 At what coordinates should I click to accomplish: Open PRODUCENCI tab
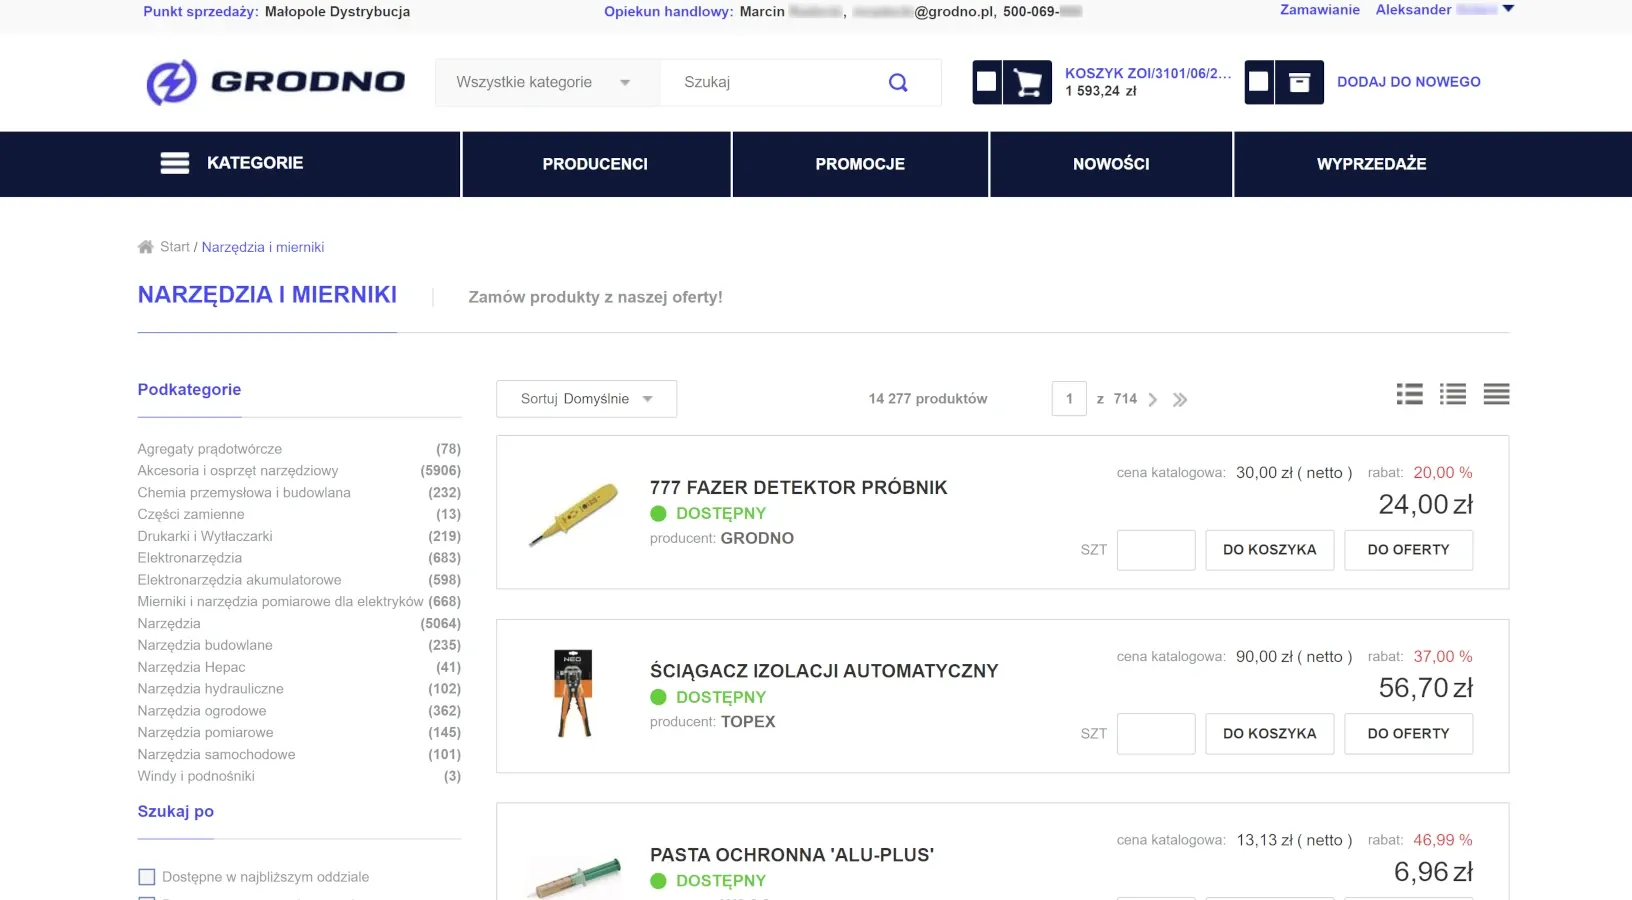click(x=596, y=164)
